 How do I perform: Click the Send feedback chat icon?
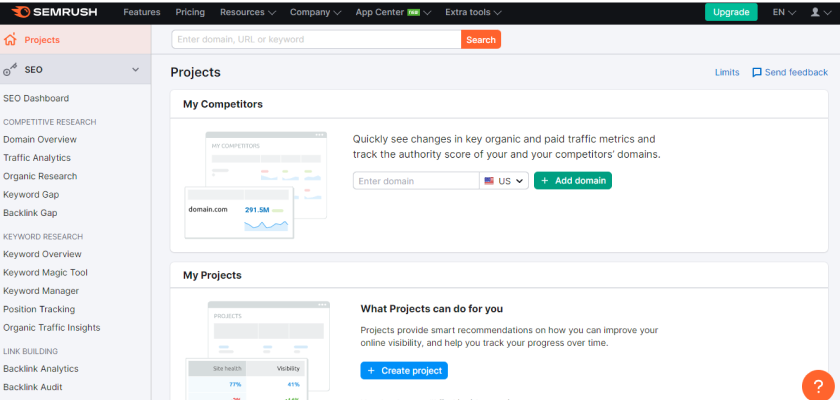pos(757,72)
